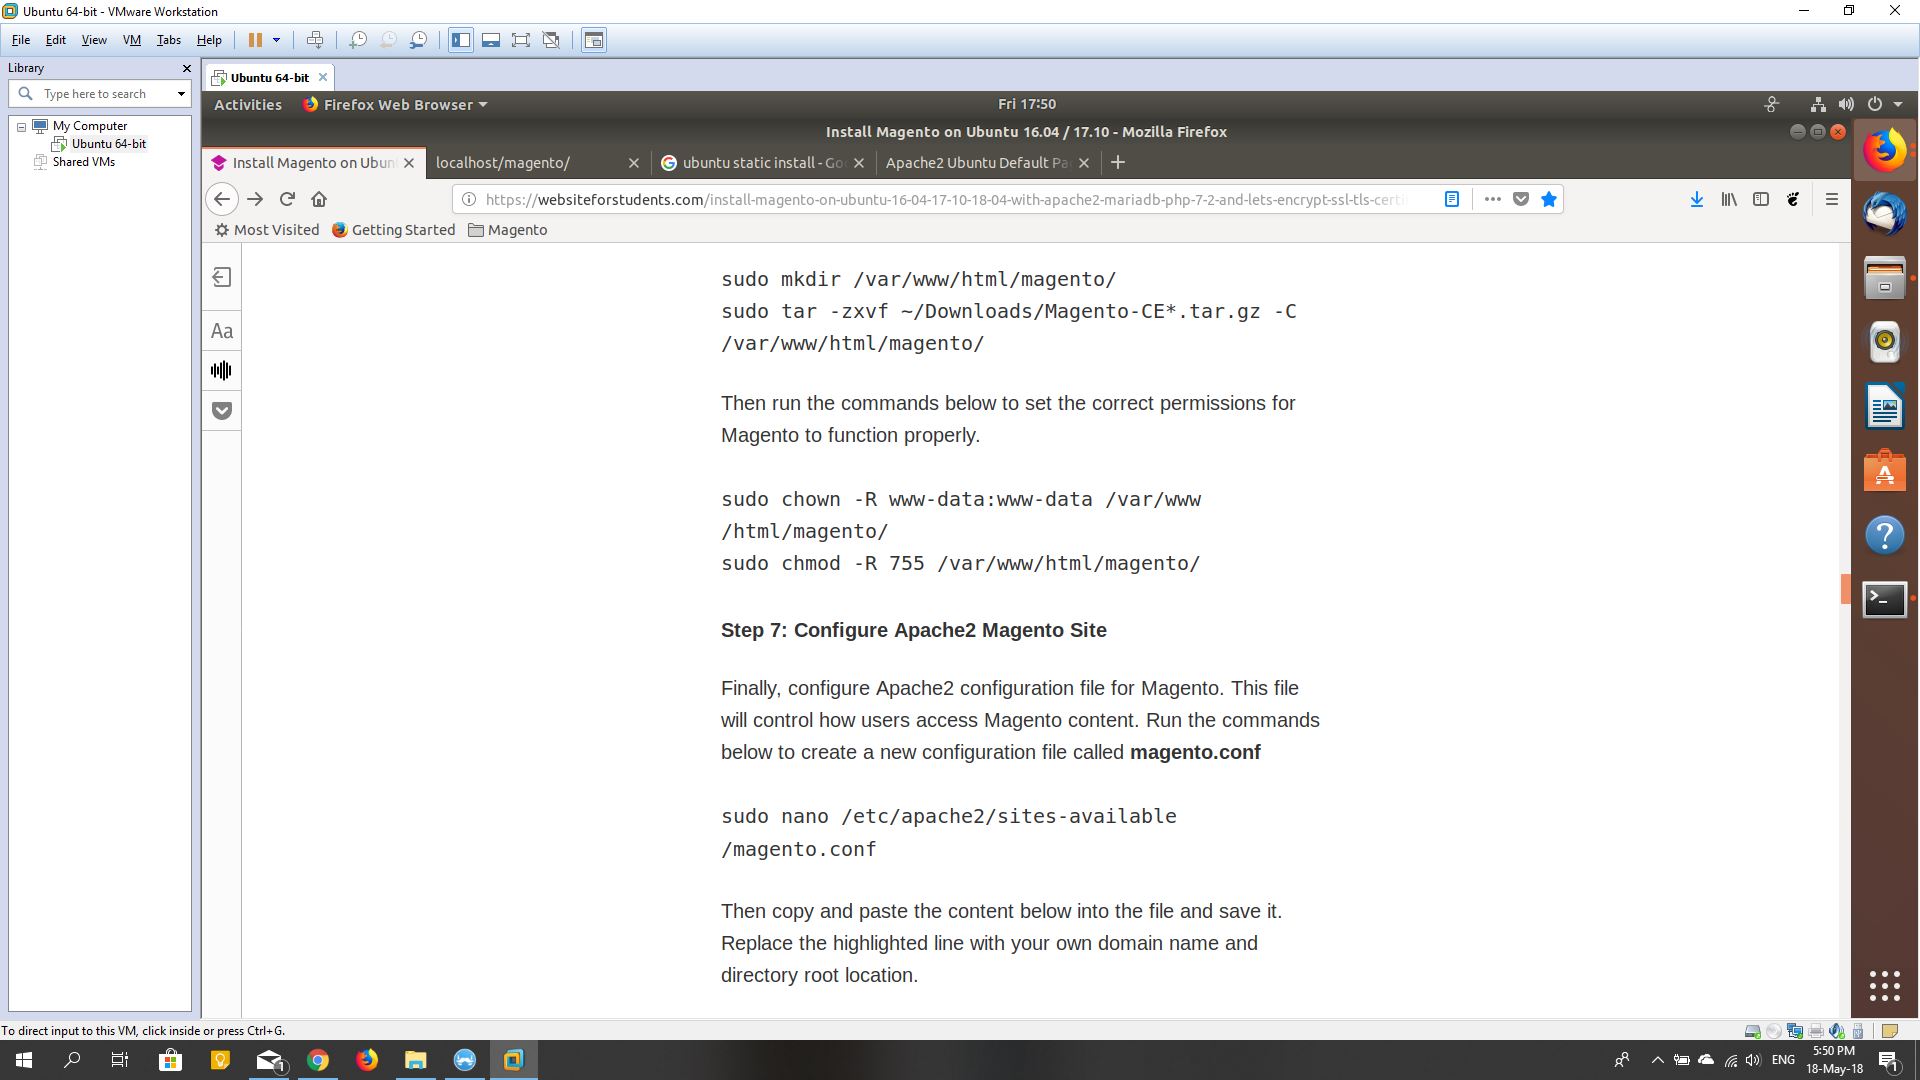The image size is (1920, 1080).
Task: Take a snapshot of this VM
Action: coord(358,40)
